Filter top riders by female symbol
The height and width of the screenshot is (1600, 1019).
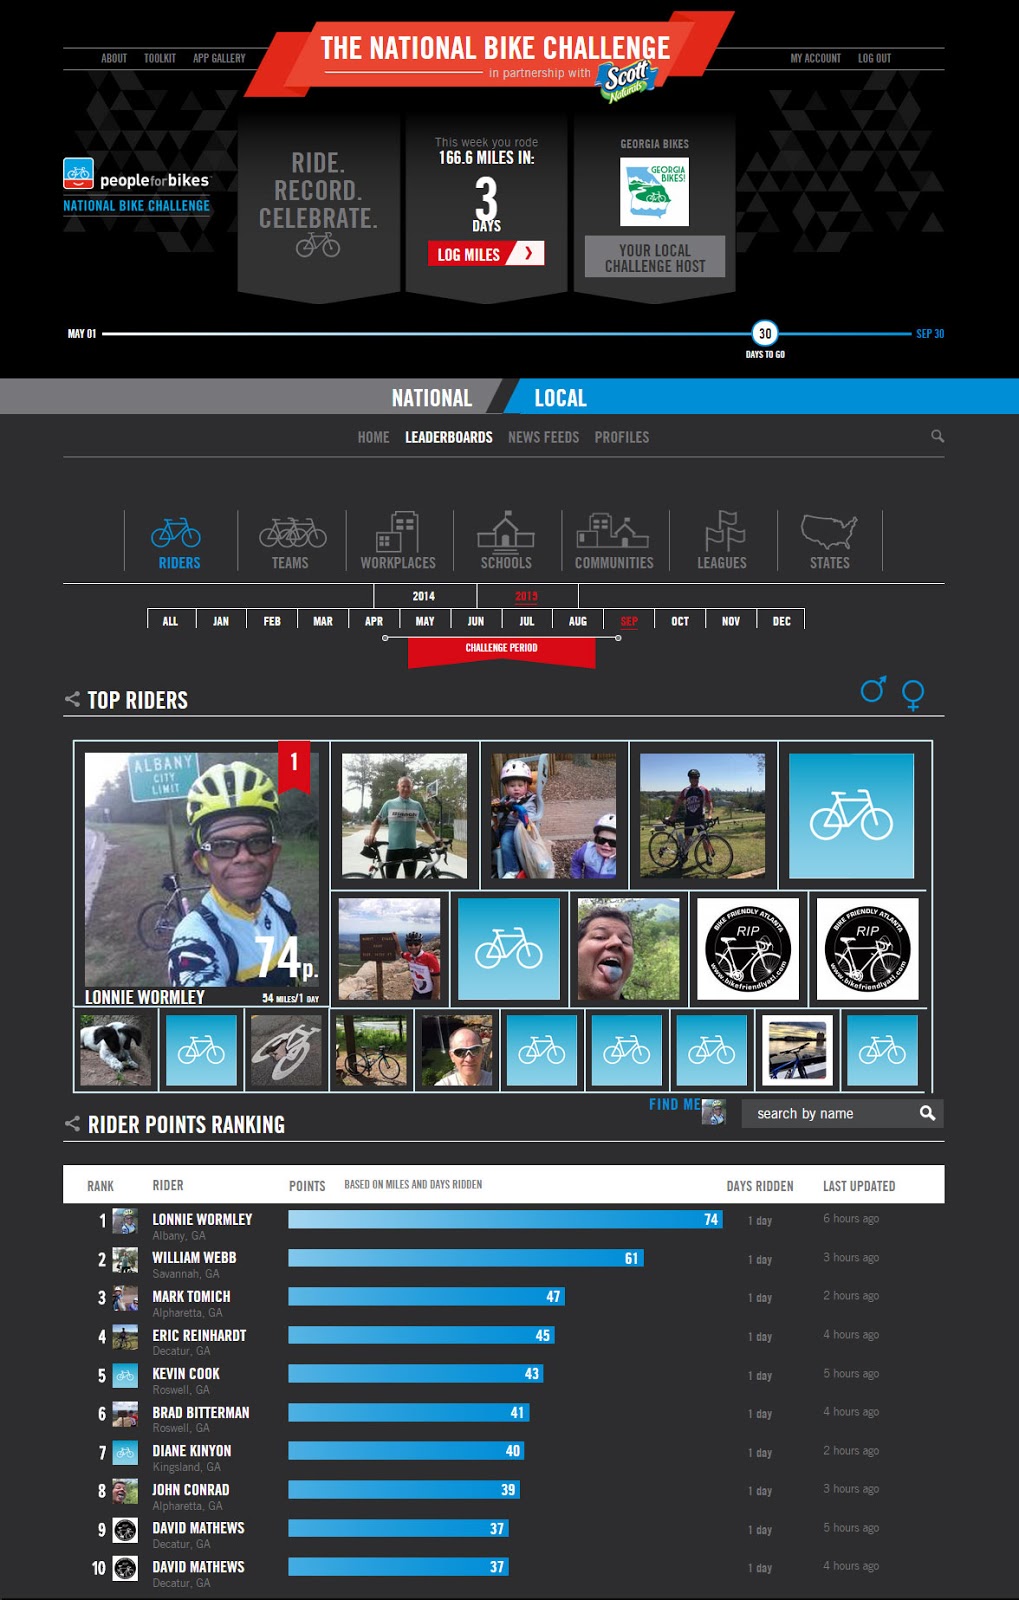pos(913,694)
